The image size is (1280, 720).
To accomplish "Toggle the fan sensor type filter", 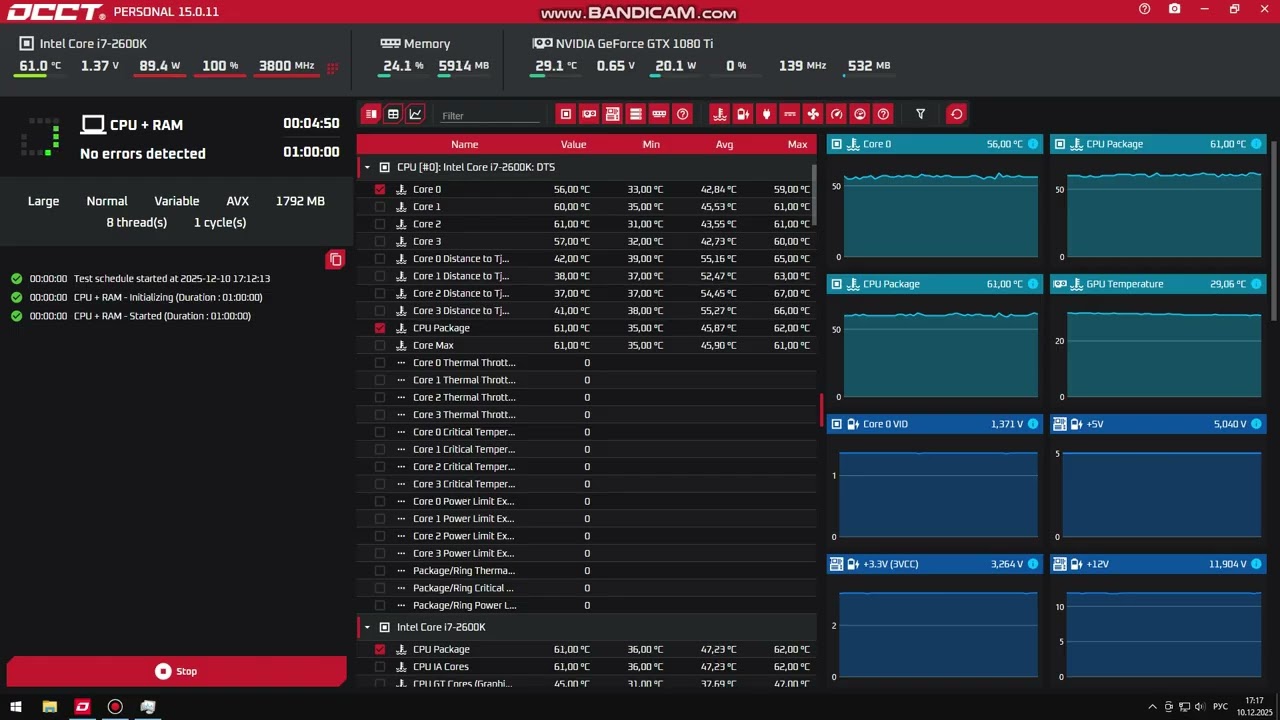I will [x=813, y=114].
